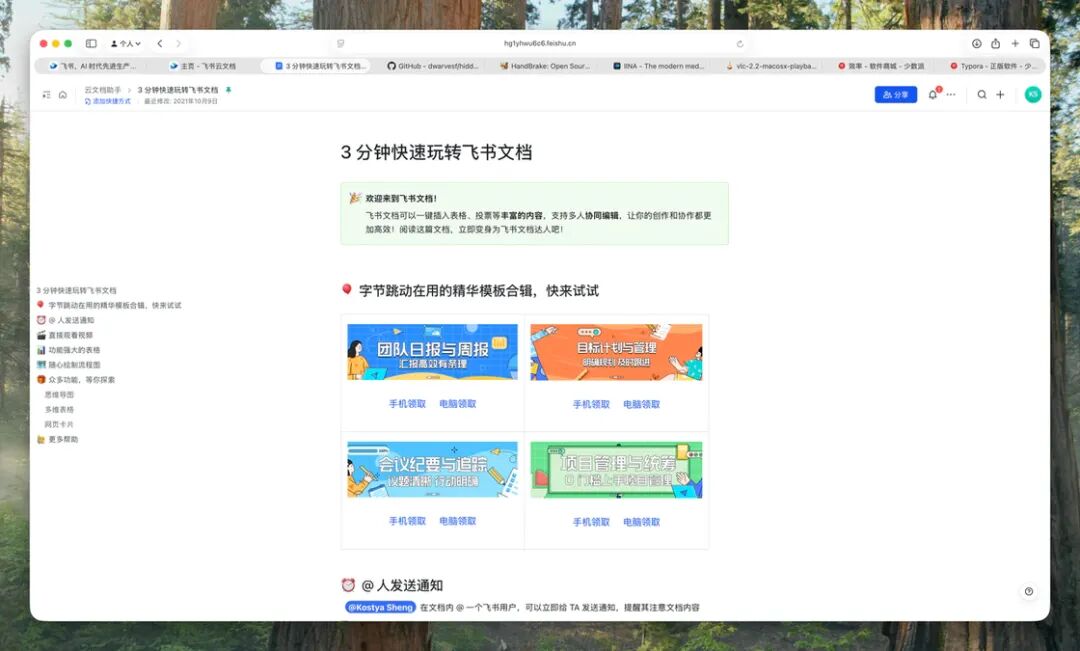Open the help icon at bottom right

[x=1028, y=591]
